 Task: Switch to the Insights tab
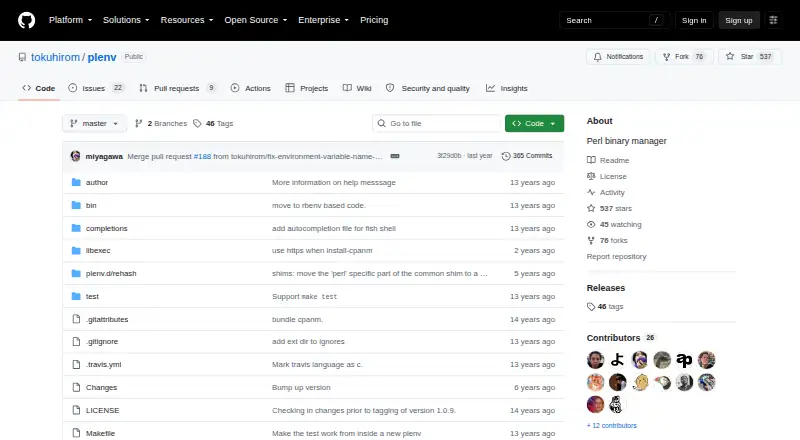click(507, 88)
